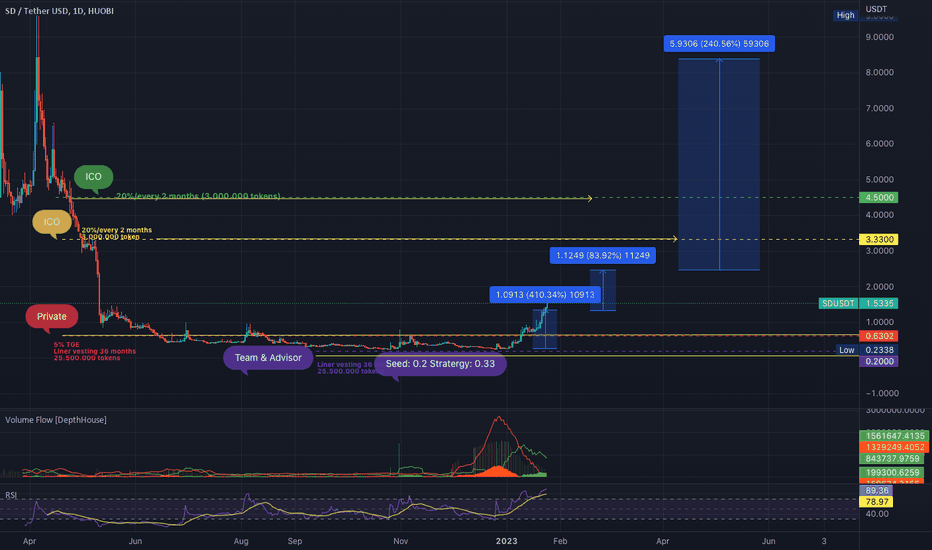Select the 1.1249 (83.92%) price range label
The image size is (932, 550).
tap(603, 256)
